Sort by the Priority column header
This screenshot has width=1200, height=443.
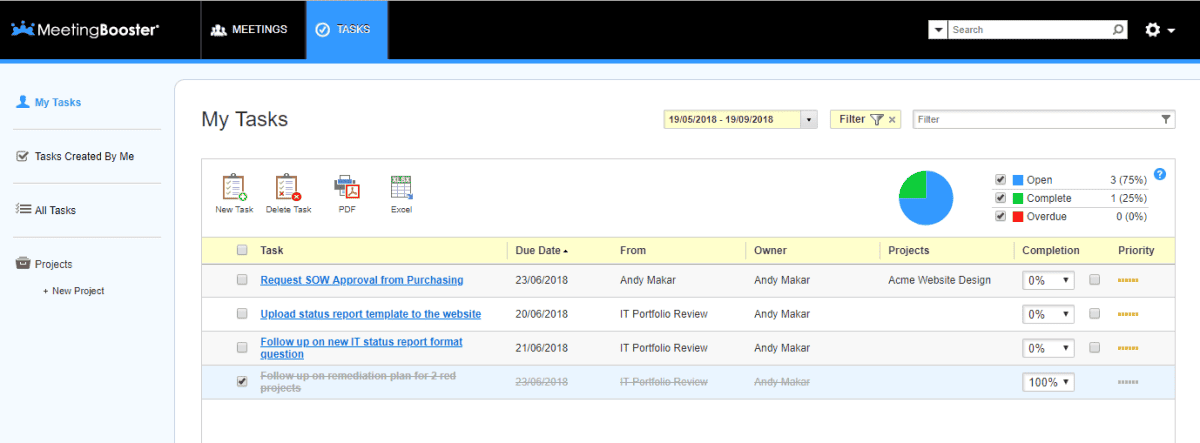click(x=1136, y=250)
